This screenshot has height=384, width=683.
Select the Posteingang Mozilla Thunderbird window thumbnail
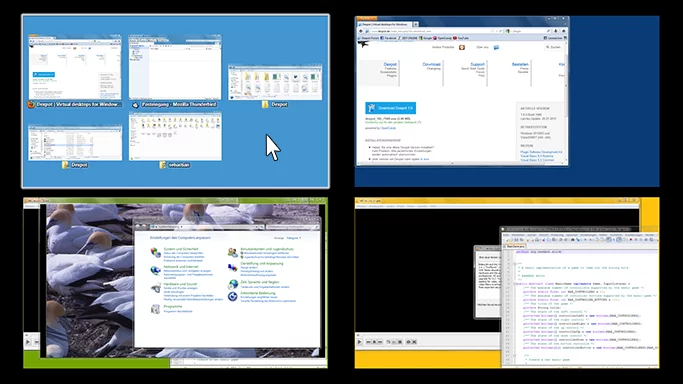tap(175, 67)
